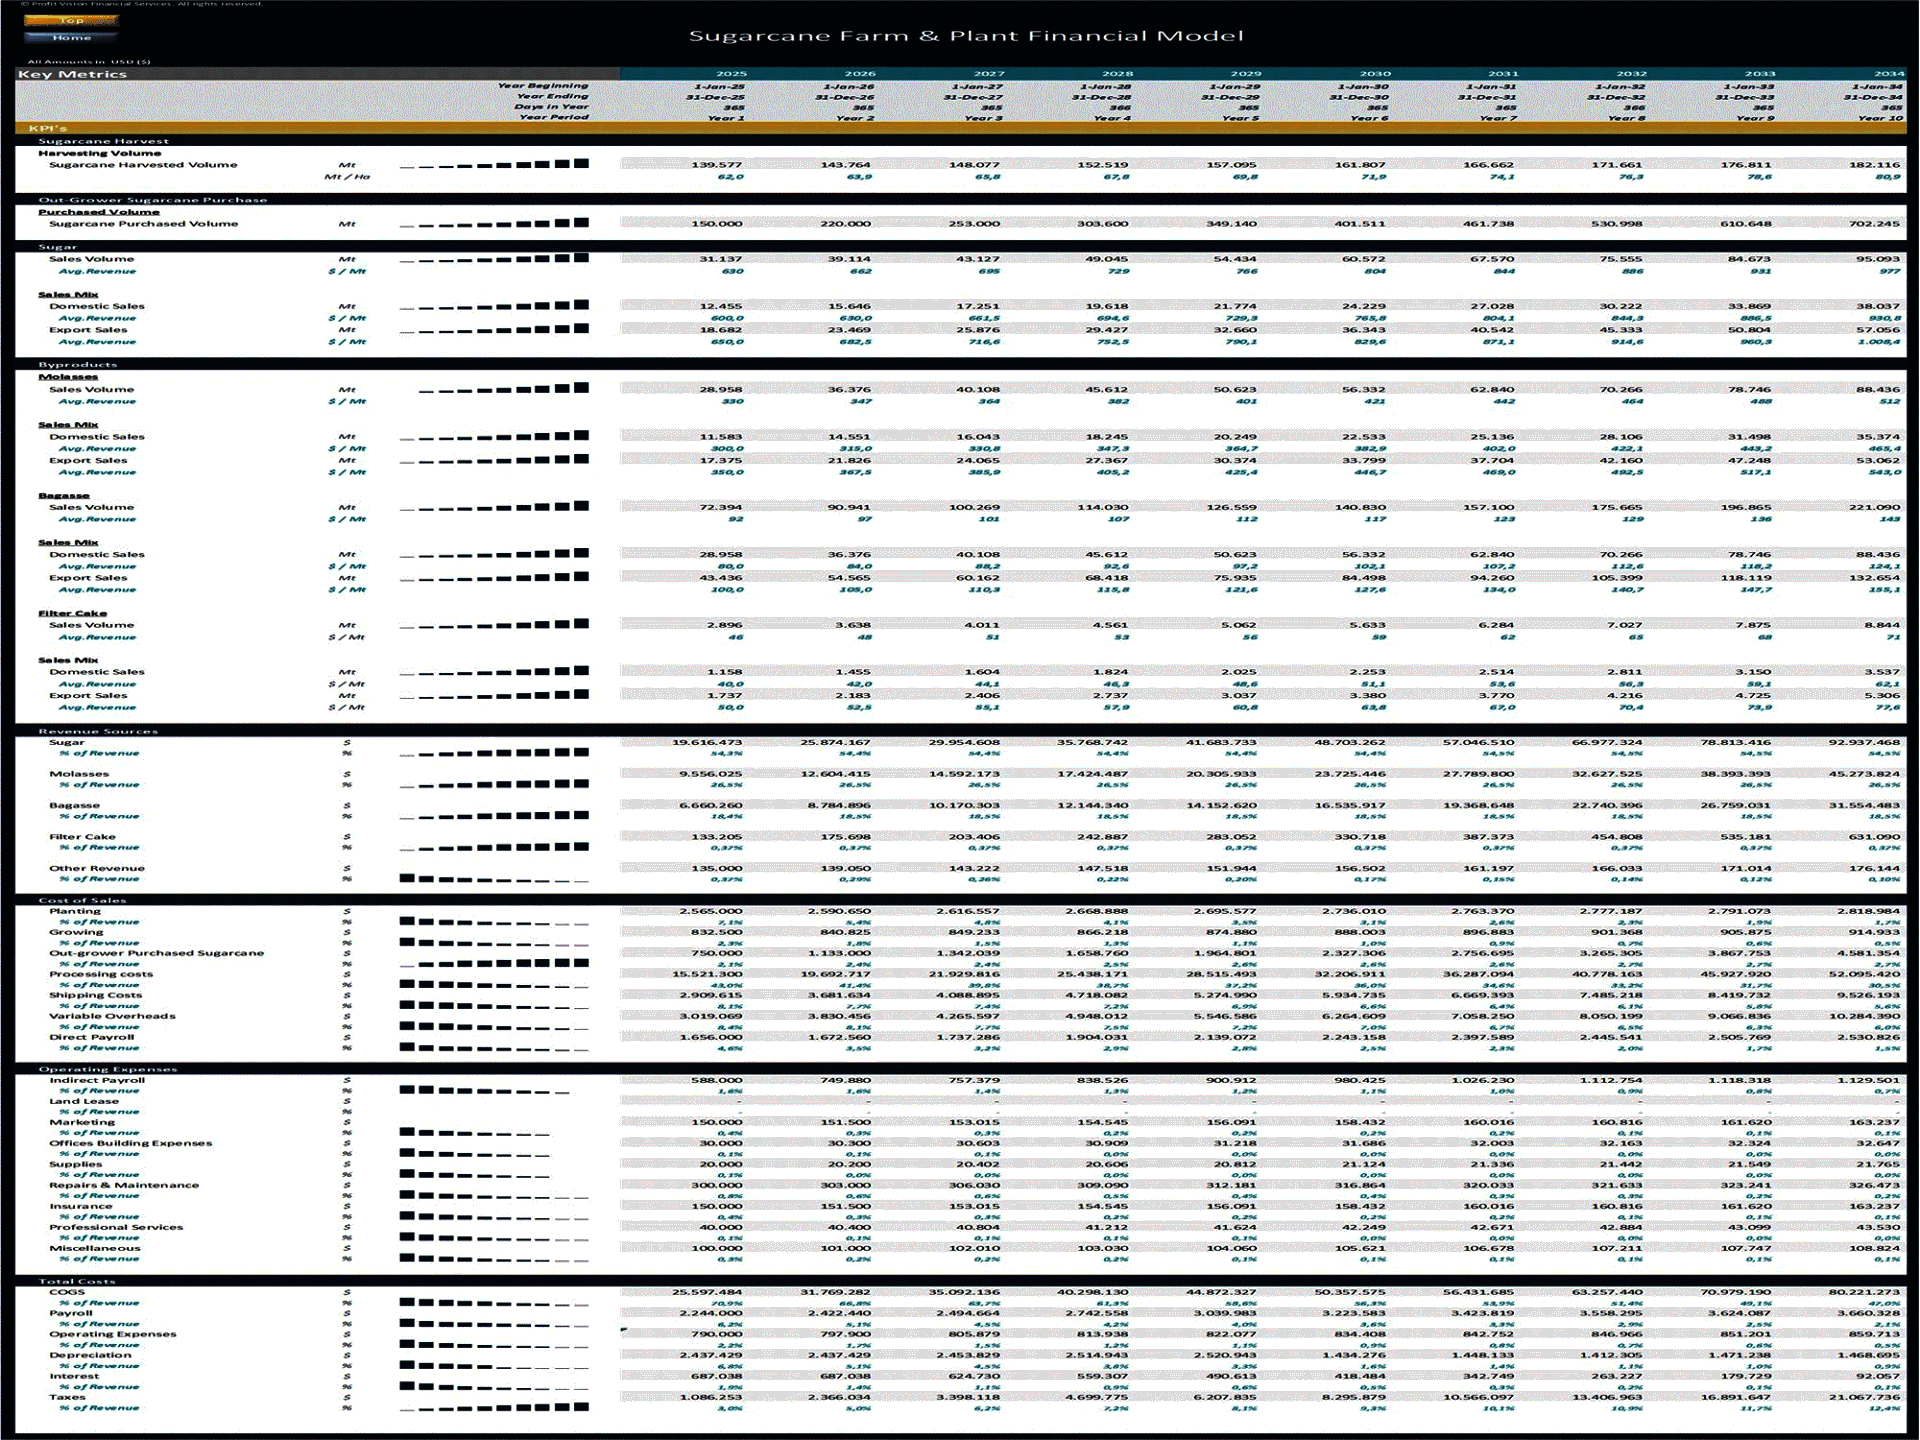Select filter cake export sales cell 1.737
This screenshot has height=1440, width=1920.
point(724,696)
